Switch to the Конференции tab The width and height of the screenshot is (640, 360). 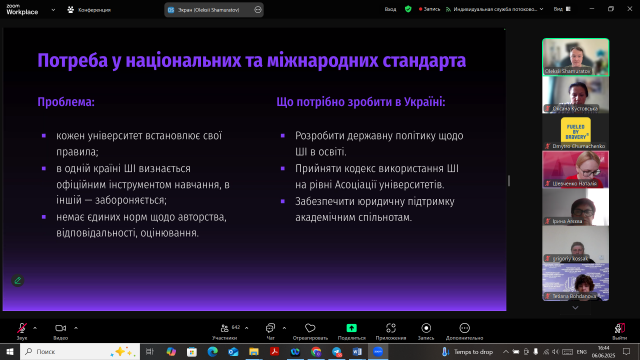(x=89, y=10)
